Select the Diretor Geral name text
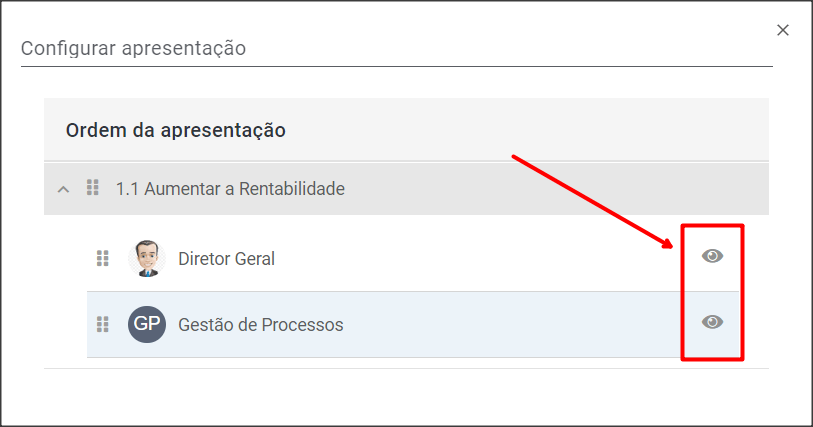Image resolution: width=813 pixels, height=427 pixels. pyautogui.click(x=226, y=259)
